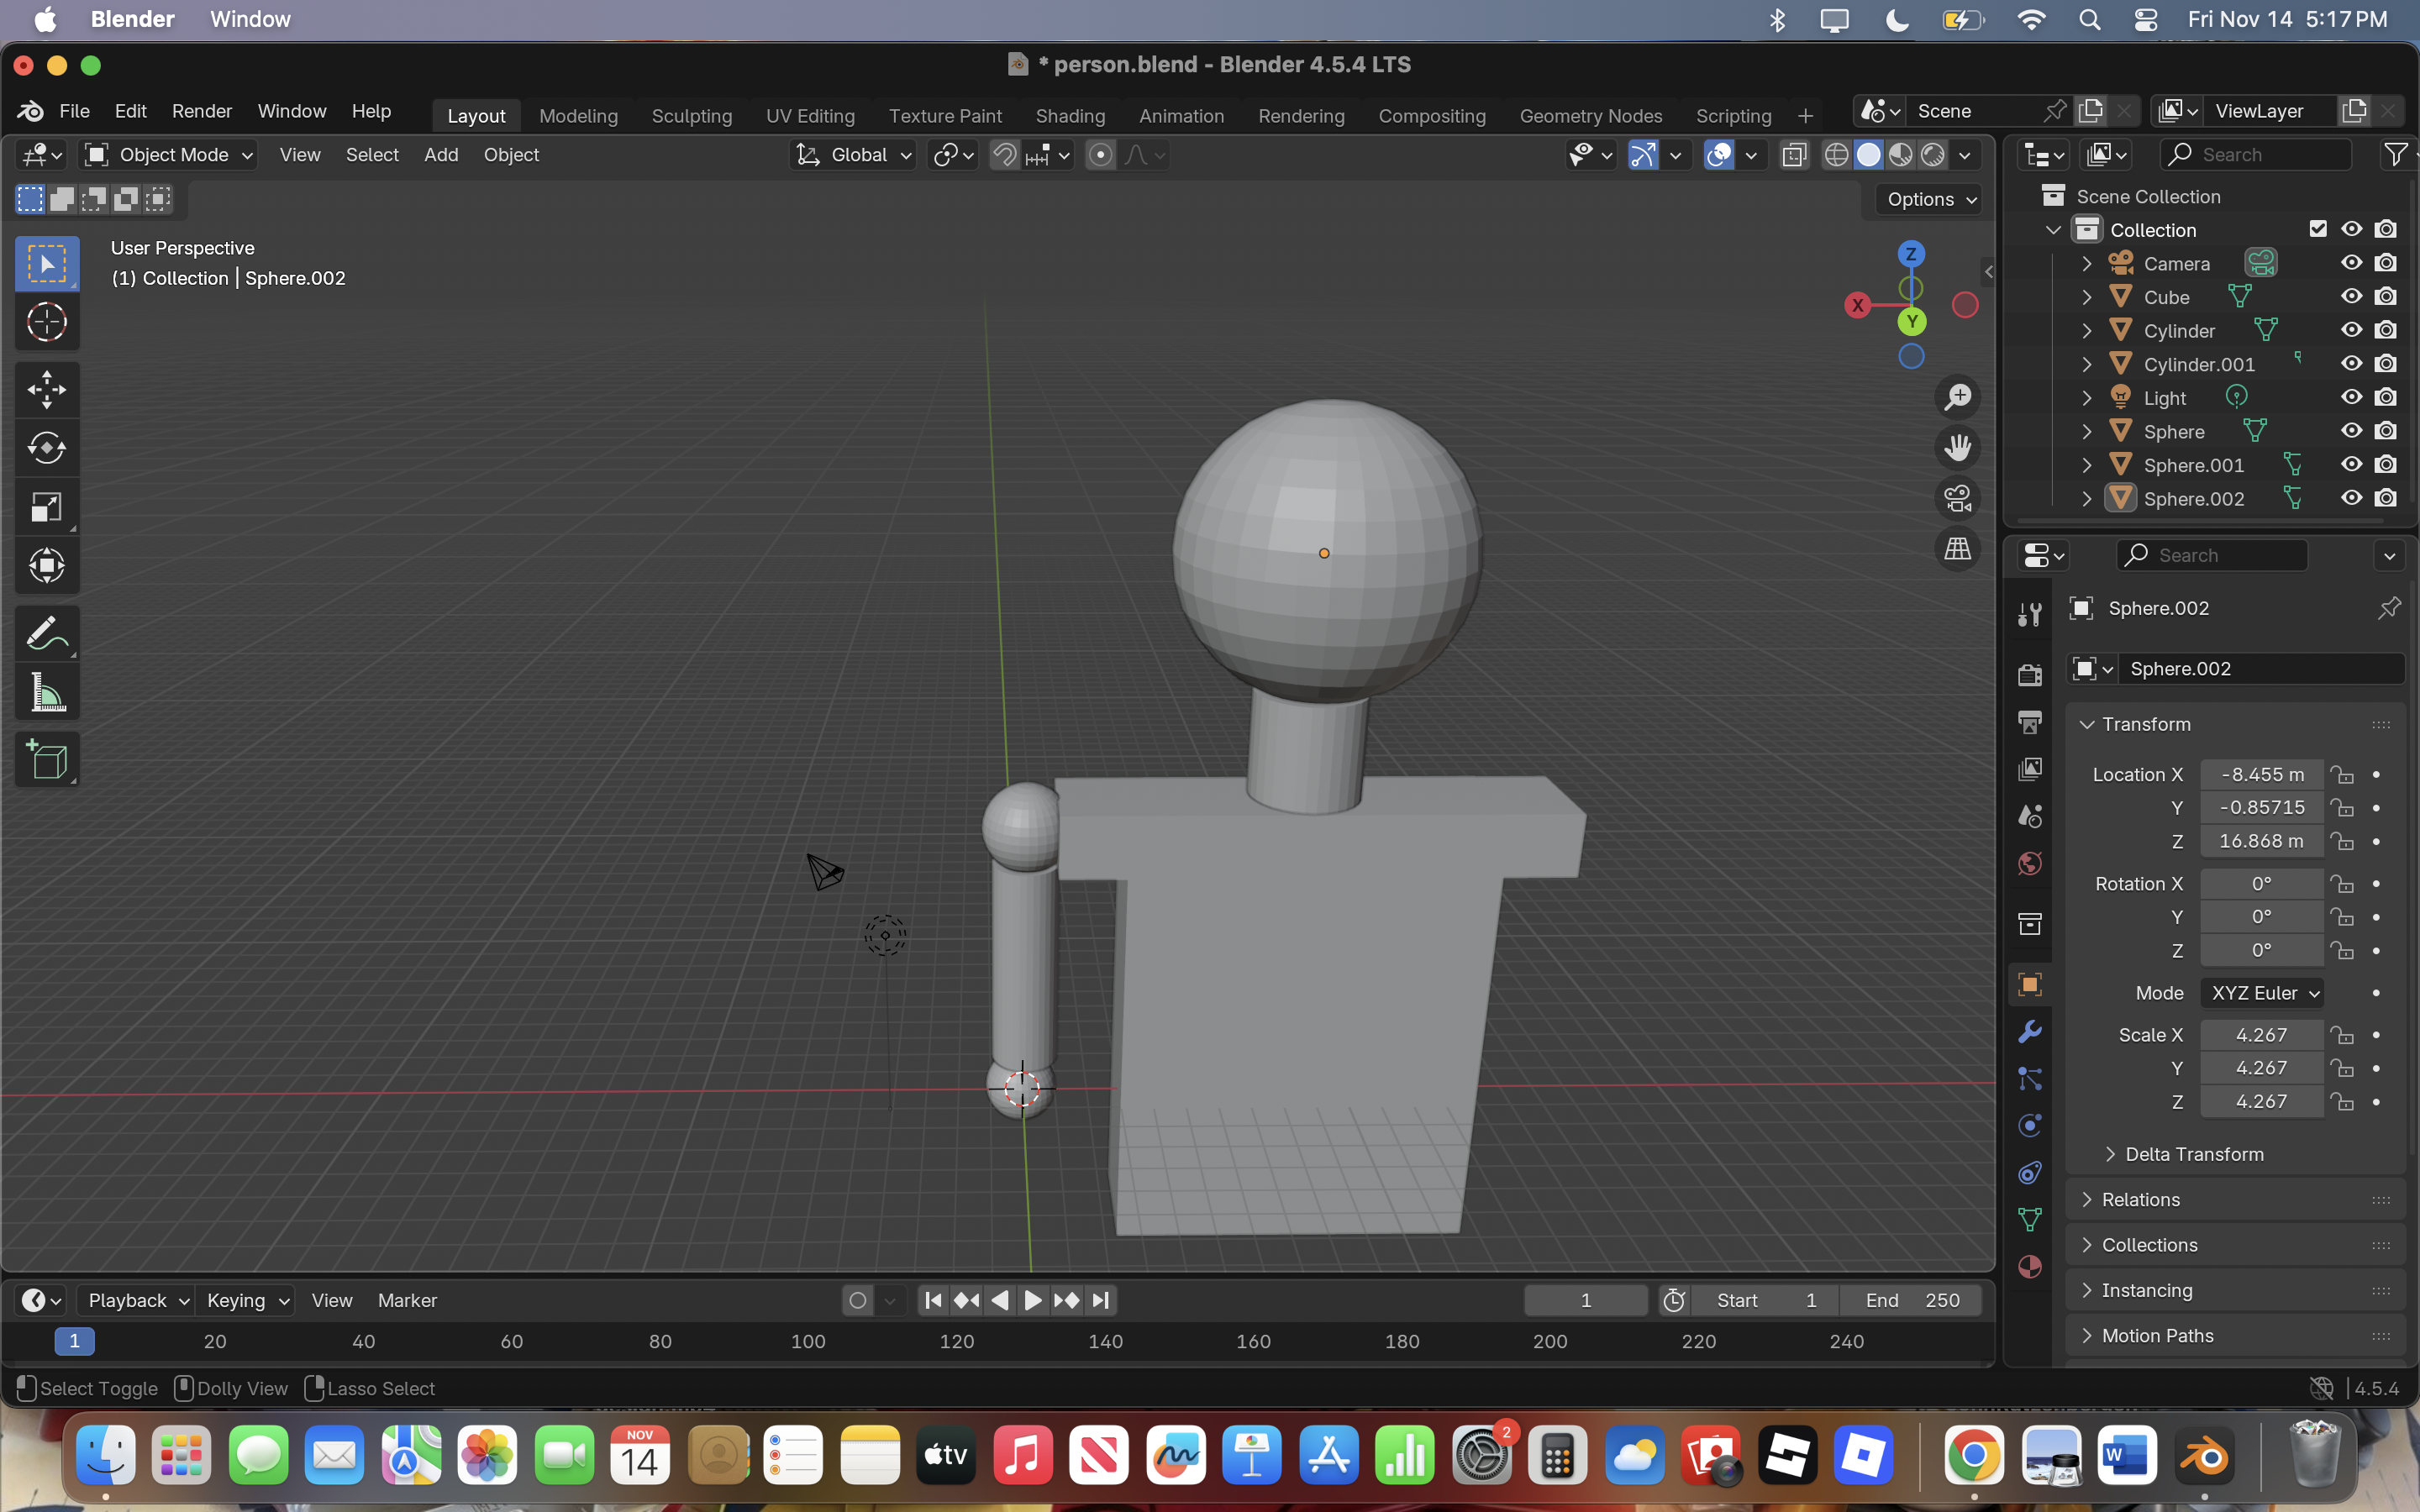Switch to the Sculpting workspace tab
The height and width of the screenshot is (1512, 2420).
click(691, 116)
